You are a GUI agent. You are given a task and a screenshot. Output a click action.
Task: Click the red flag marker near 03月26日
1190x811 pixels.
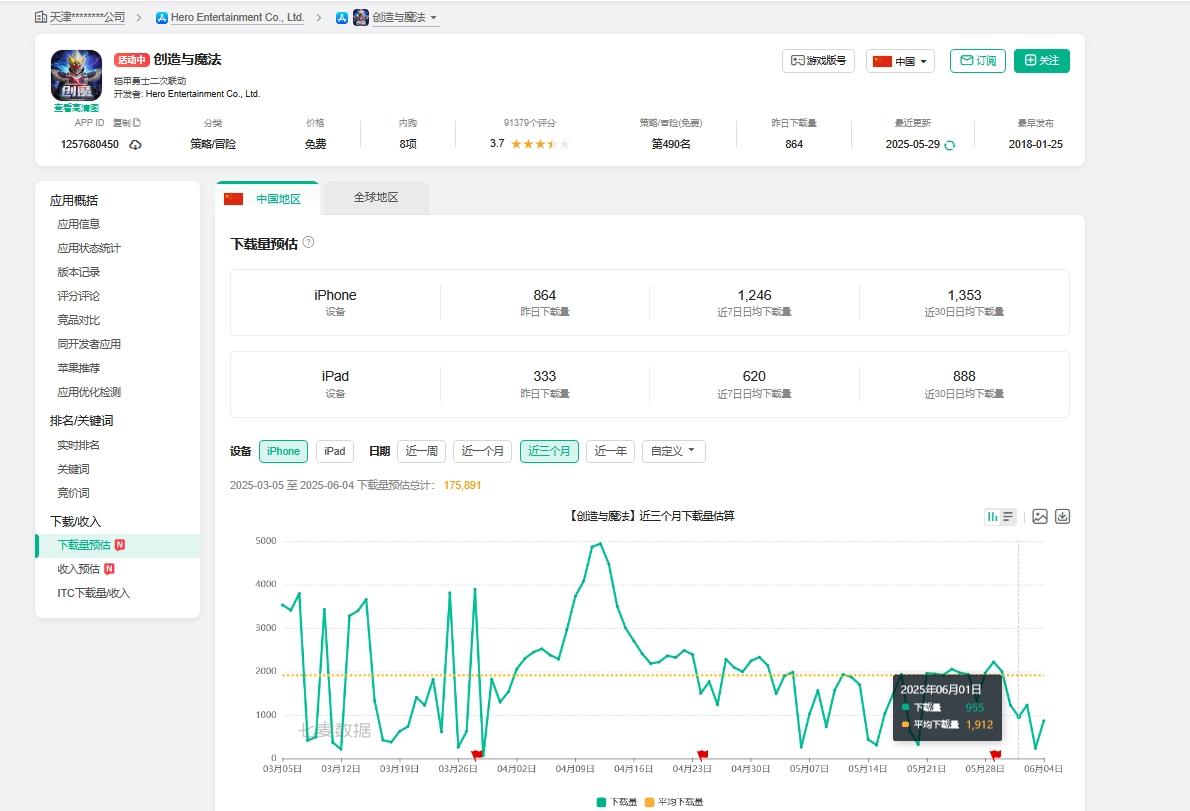477,754
